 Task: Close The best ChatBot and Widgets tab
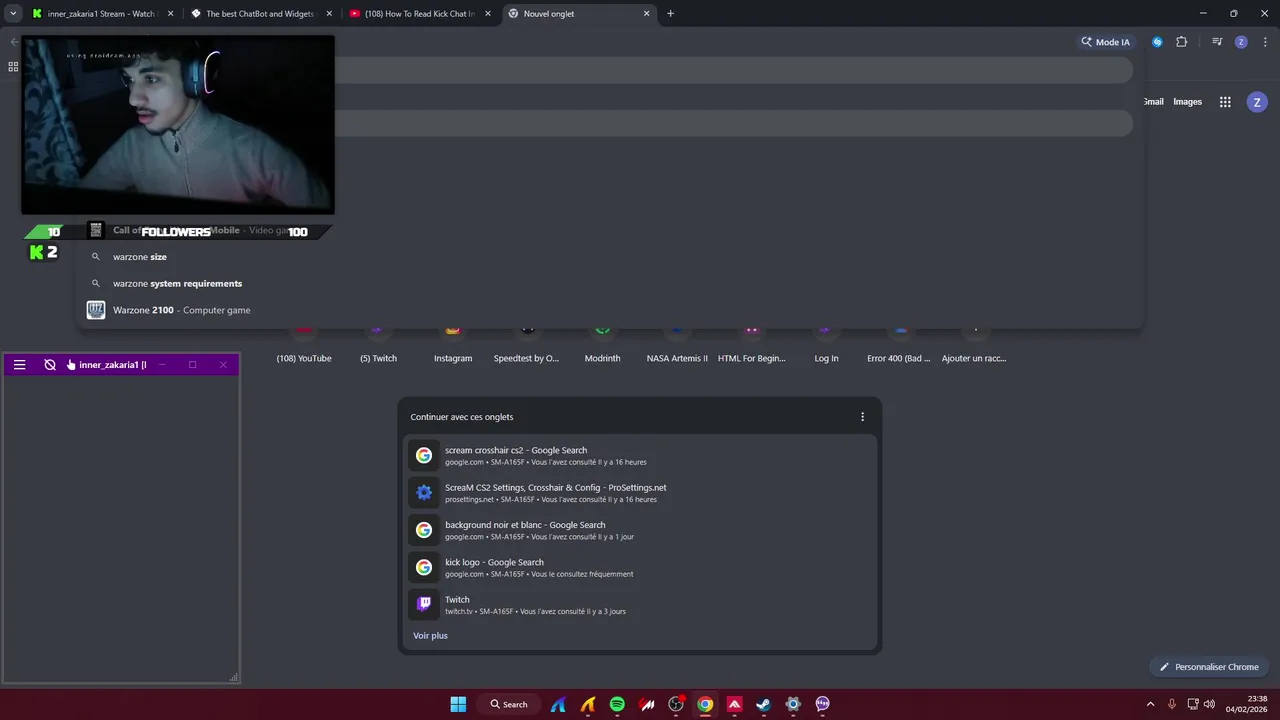coord(328,14)
